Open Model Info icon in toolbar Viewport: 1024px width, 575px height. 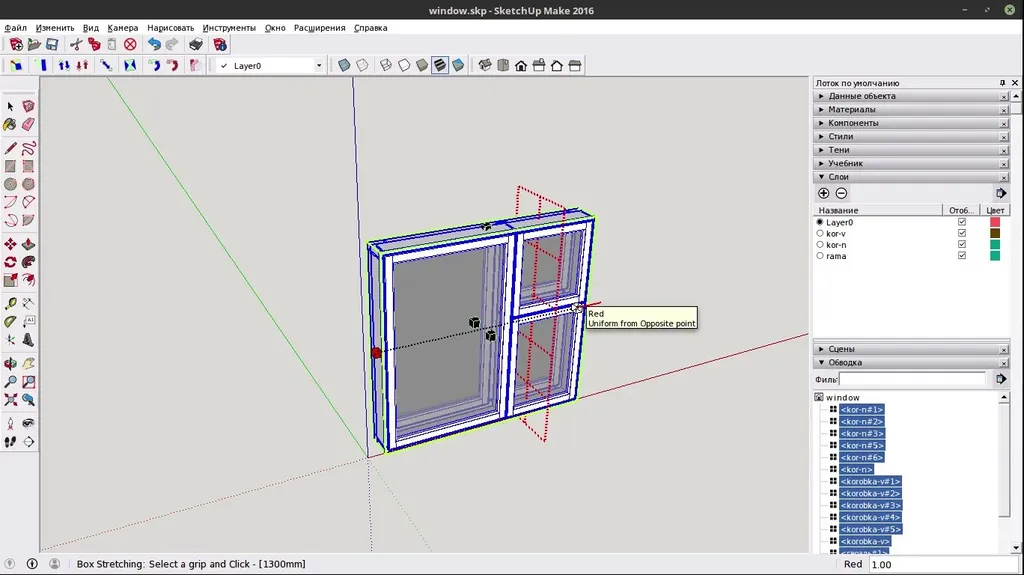point(220,44)
